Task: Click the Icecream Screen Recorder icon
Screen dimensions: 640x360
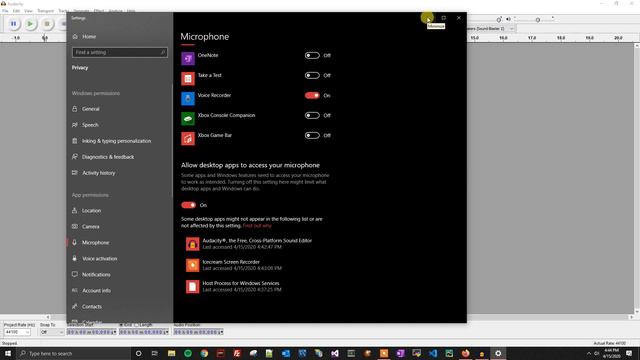Action: click(193, 265)
